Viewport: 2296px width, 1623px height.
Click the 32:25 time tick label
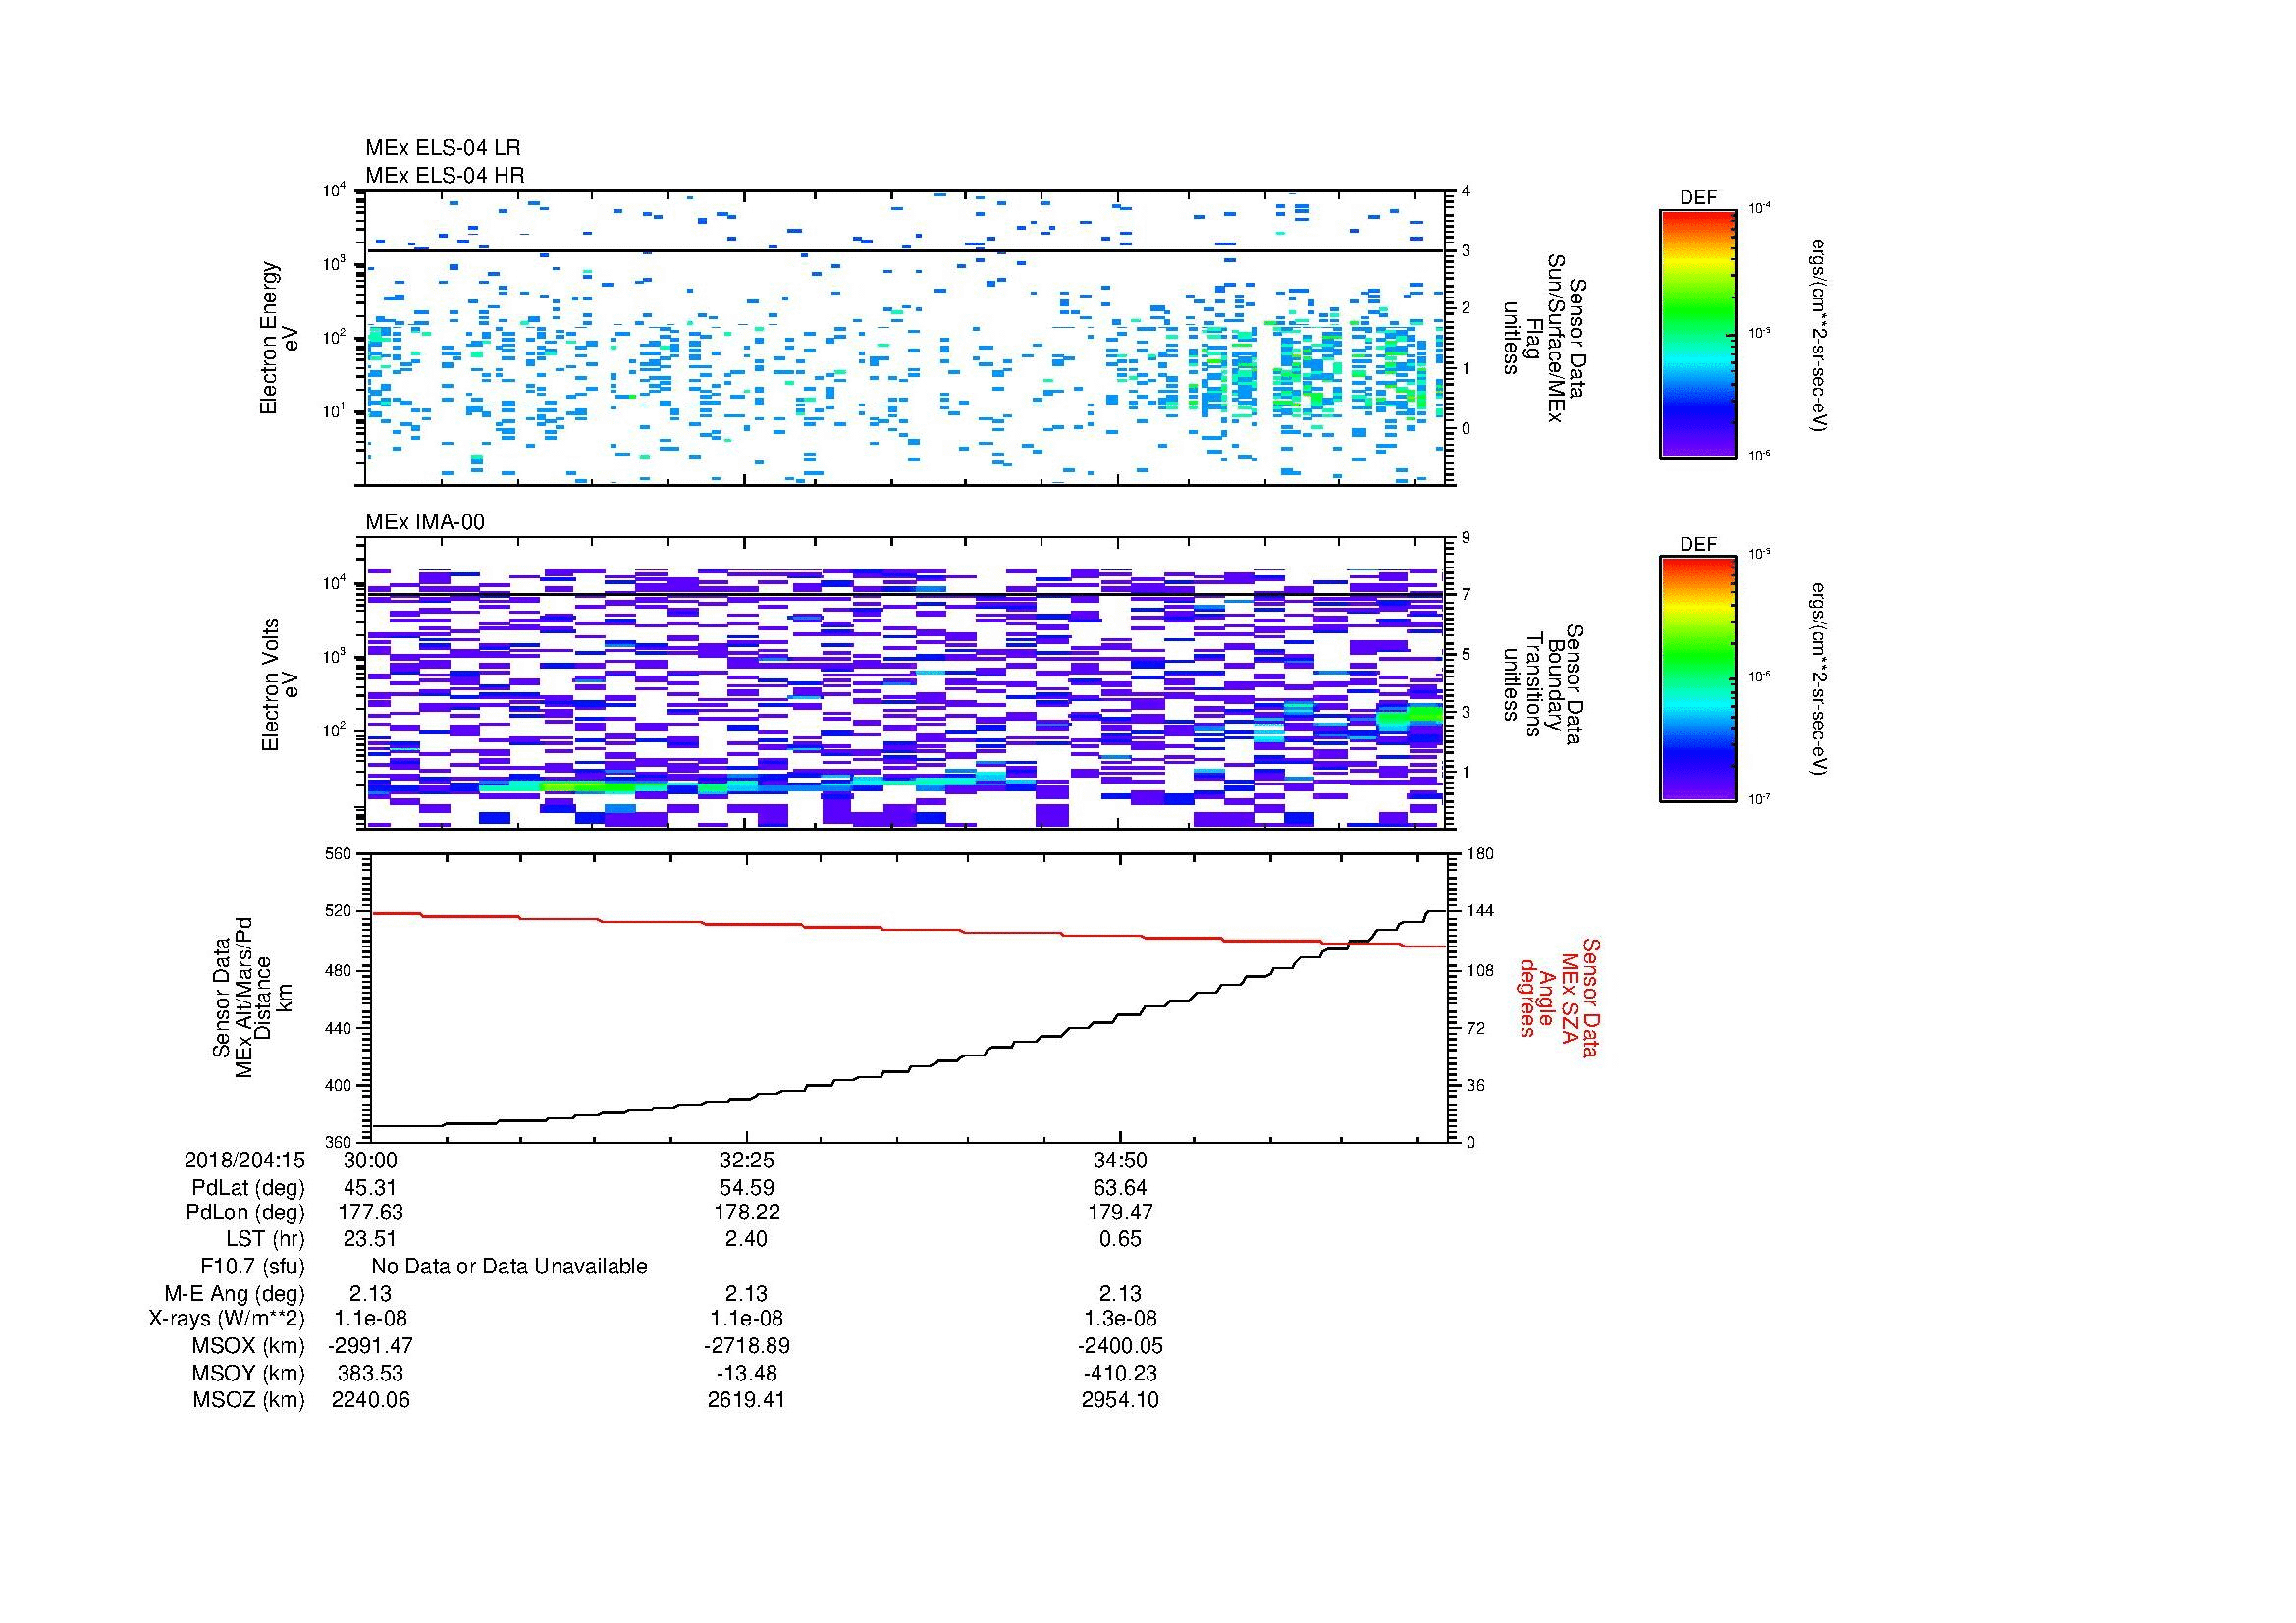tap(746, 1160)
